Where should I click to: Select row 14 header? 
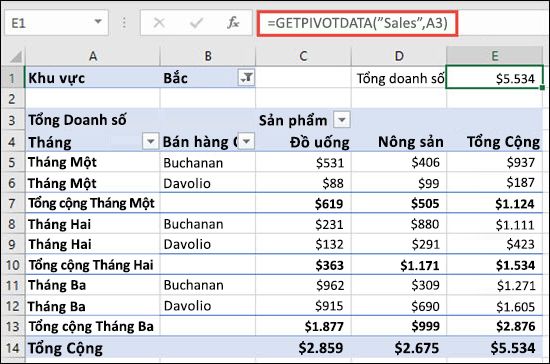13,348
